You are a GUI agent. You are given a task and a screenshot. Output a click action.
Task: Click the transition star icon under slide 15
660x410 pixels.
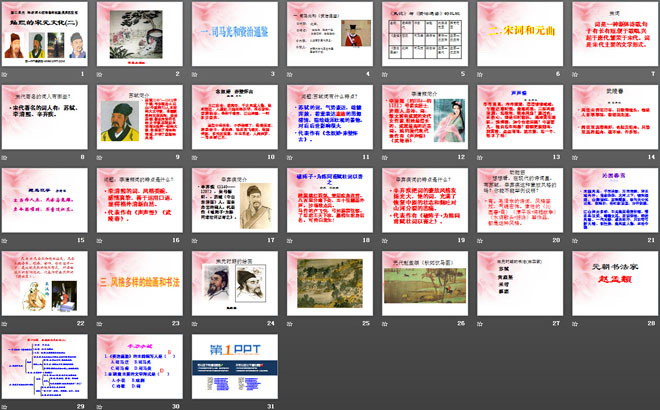tap(5, 241)
